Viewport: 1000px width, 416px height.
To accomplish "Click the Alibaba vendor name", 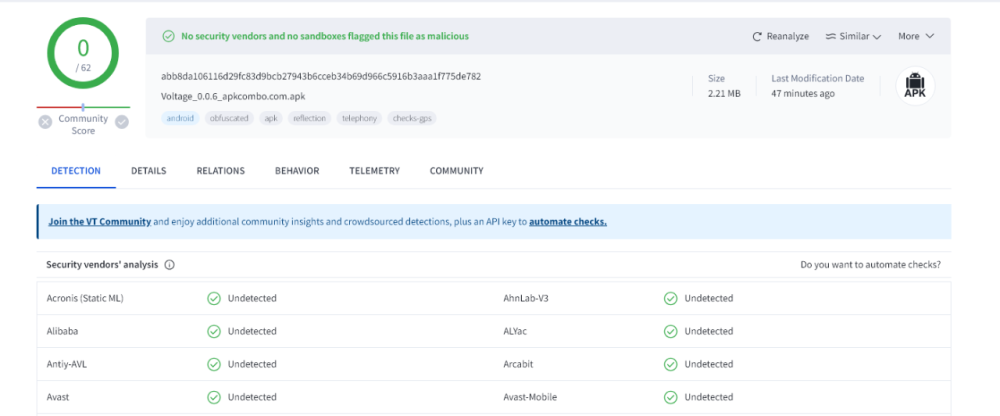I will [x=62, y=331].
